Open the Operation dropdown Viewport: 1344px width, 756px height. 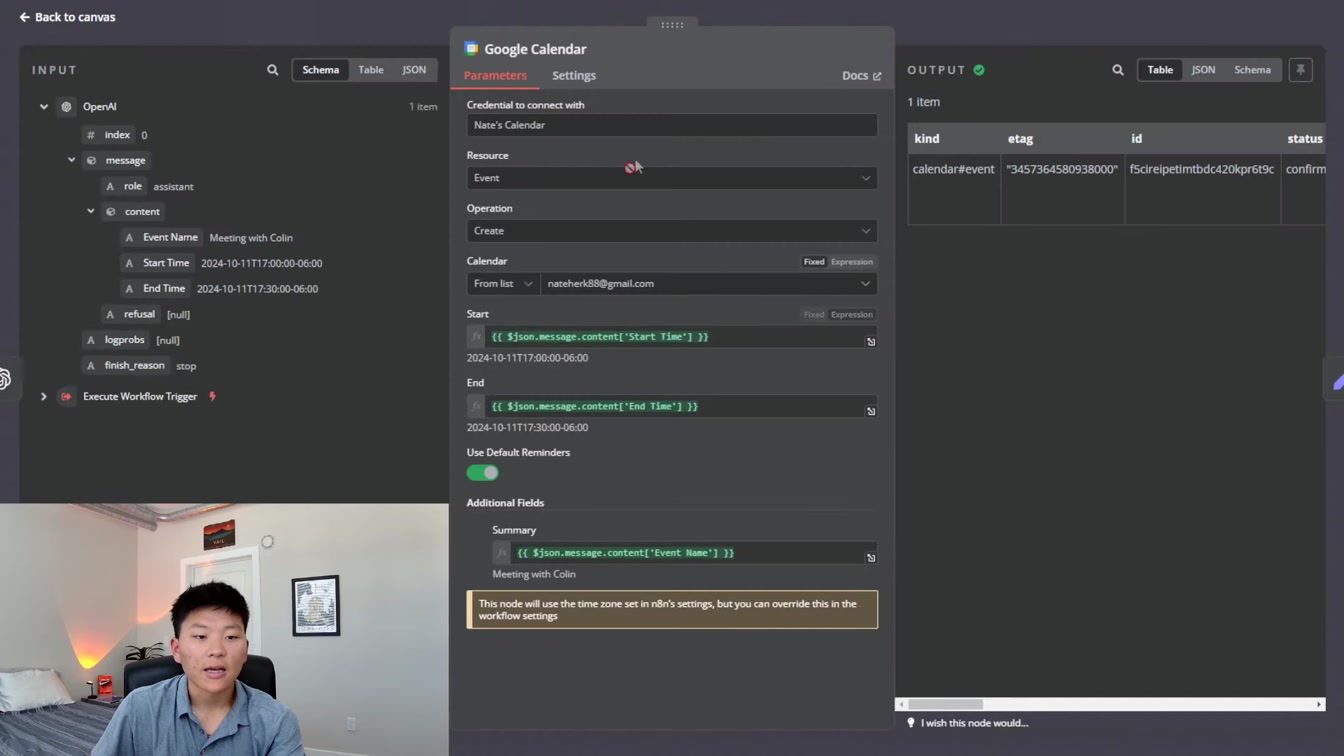click(x=672, y=231)
